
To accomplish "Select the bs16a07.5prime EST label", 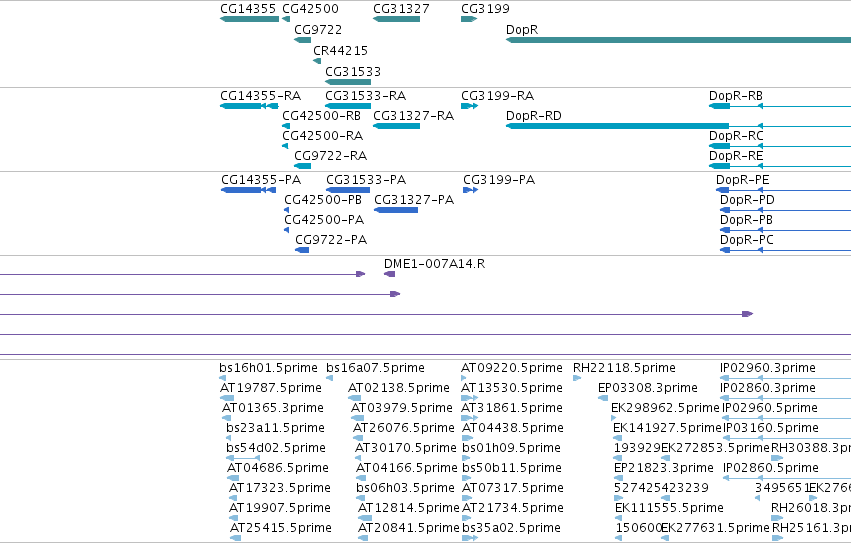I will pyautogui.click(x=375, y=369).
